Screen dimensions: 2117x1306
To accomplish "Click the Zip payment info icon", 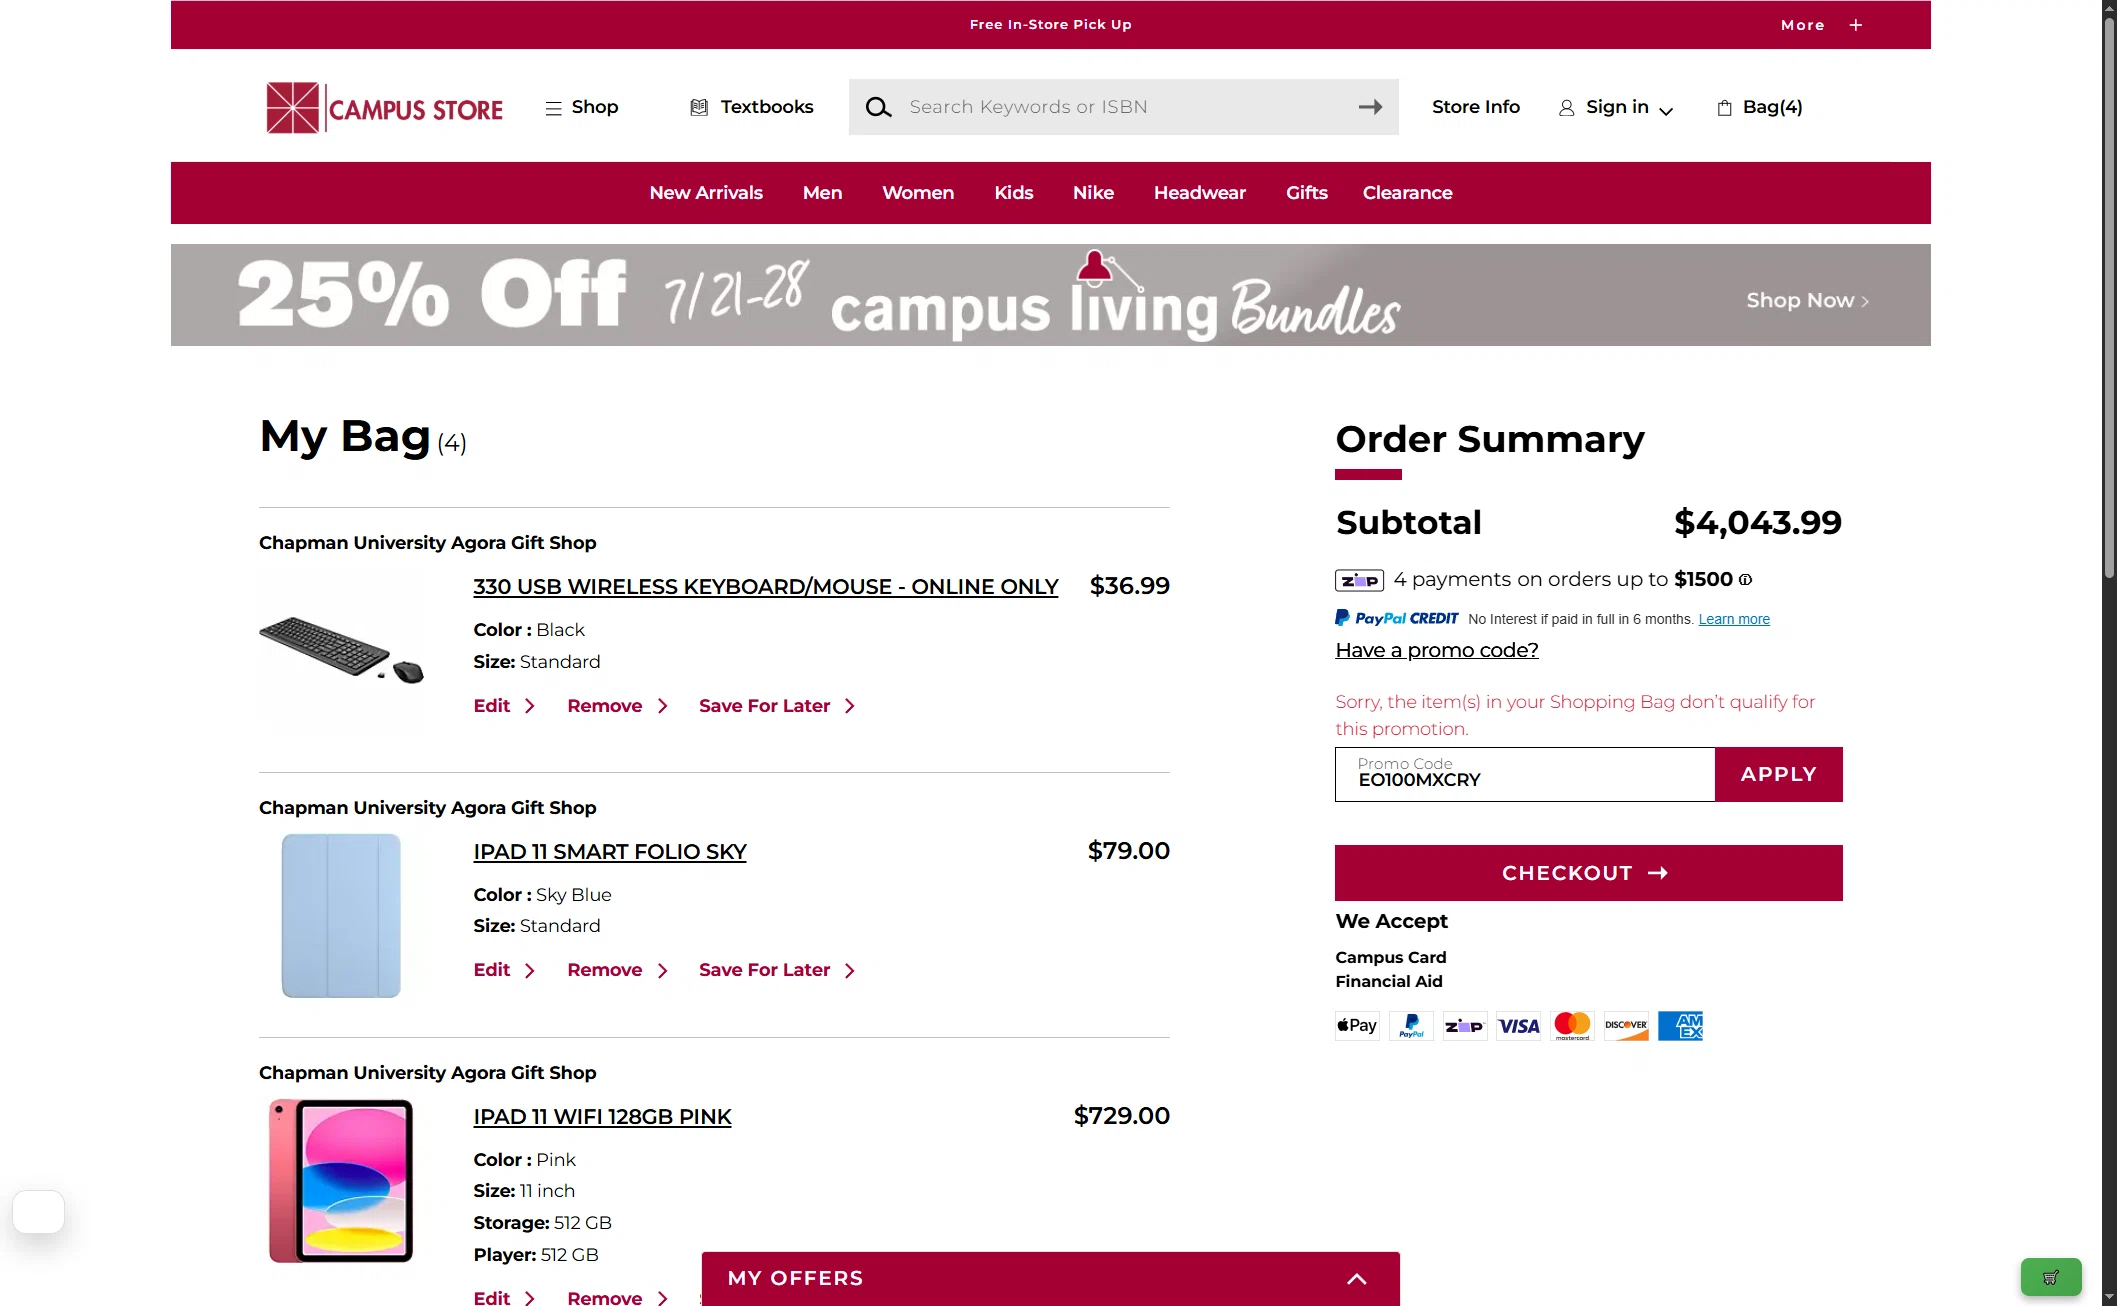I will click(1745, 580).
